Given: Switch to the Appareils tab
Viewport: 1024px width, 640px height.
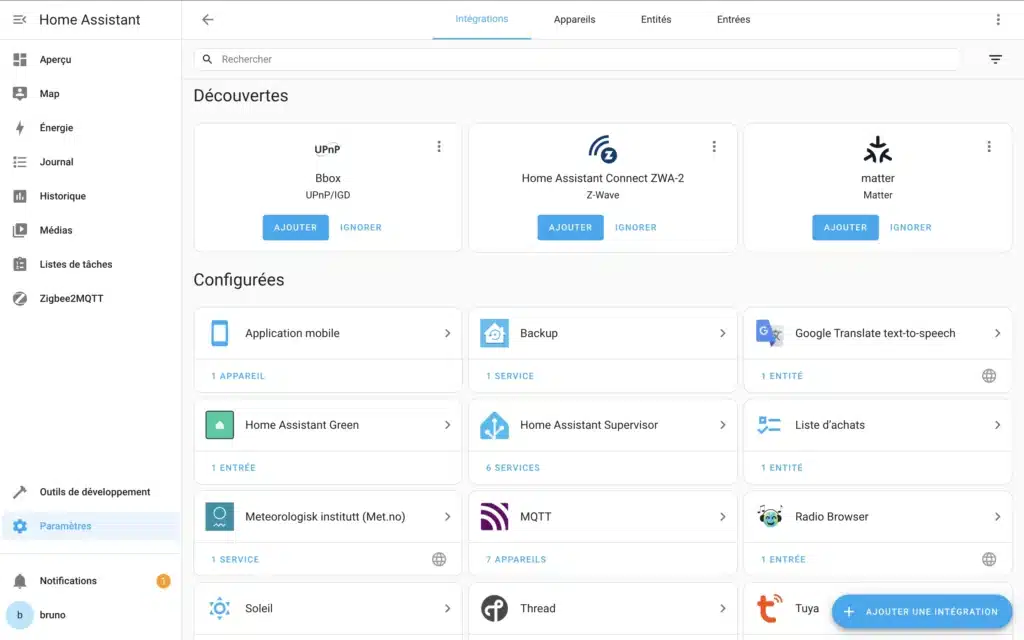Looking at the screenshot, I should (x=574, y=20).
